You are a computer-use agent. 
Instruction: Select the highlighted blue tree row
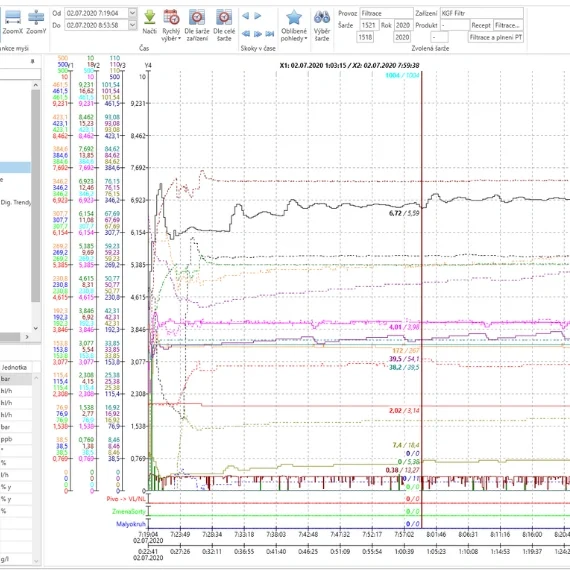pyautogui.click(x=15, y=168)
